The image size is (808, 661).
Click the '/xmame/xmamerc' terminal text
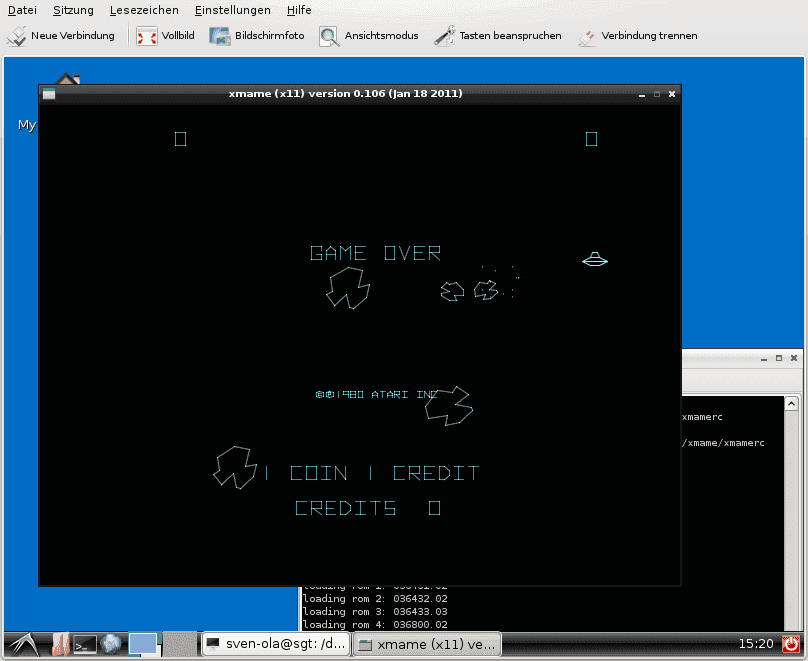point(723,443)
